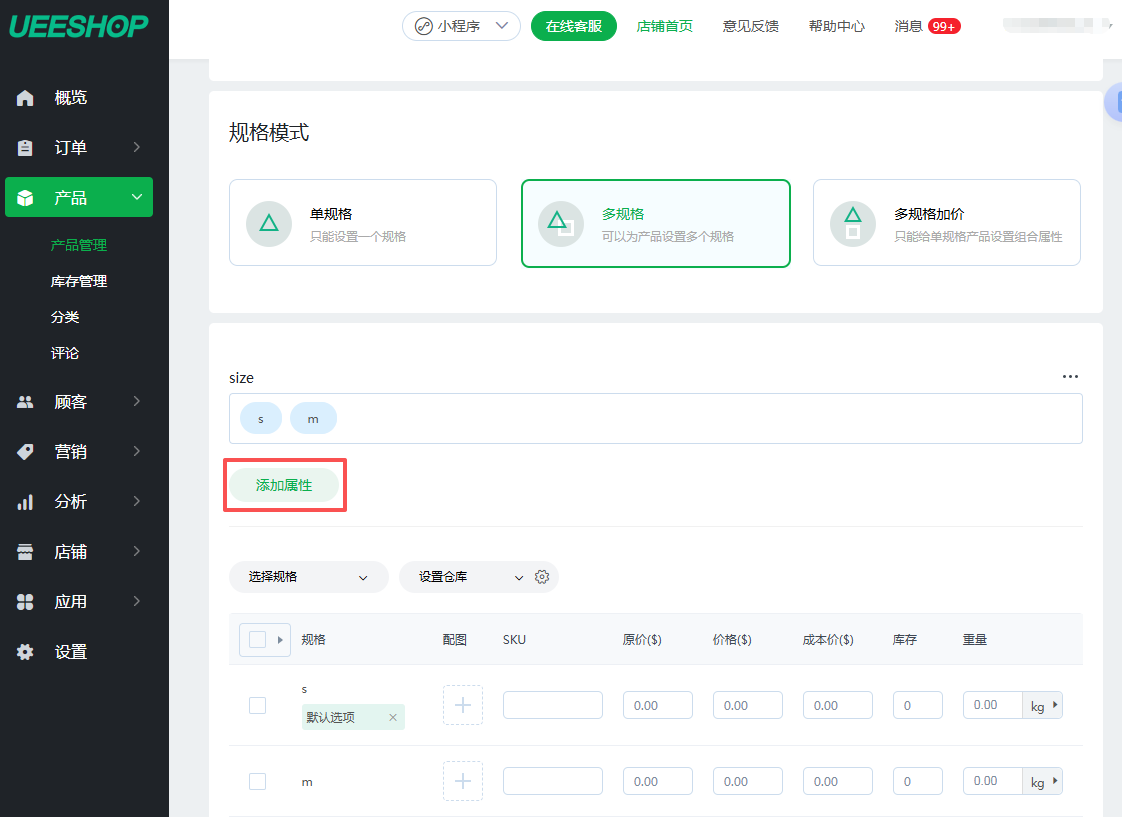Screen dimensions: 1122x817
Task: Click the SKU input field for row s
Action: tap(552, 705)
